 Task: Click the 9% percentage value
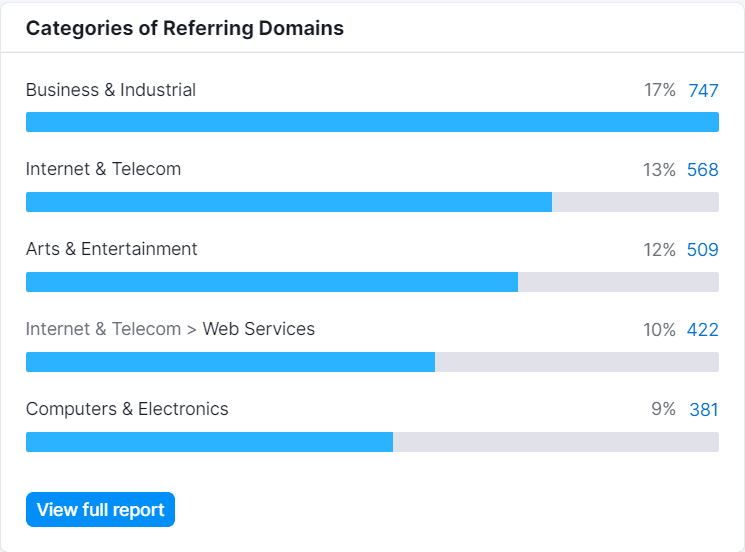[x=663, y=409]
